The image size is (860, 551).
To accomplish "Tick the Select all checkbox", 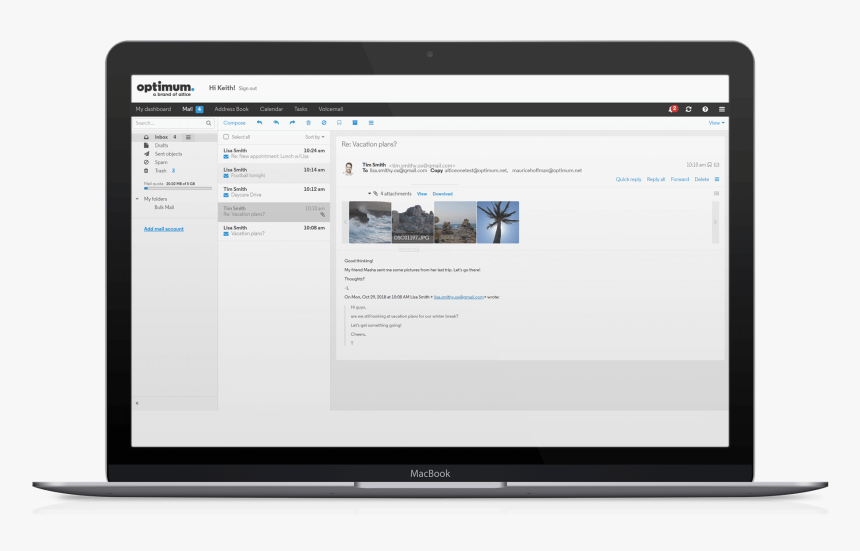I will 226,137.
